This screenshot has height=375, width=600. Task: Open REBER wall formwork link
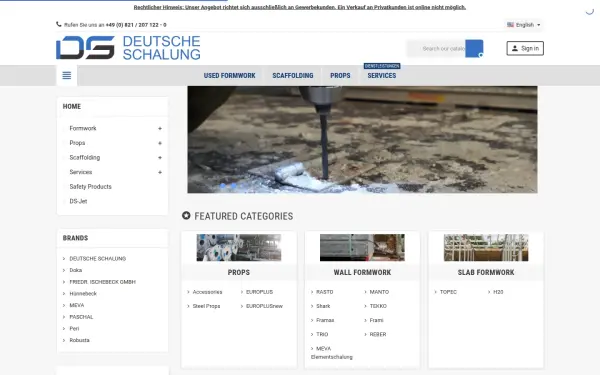pos(378,334)
